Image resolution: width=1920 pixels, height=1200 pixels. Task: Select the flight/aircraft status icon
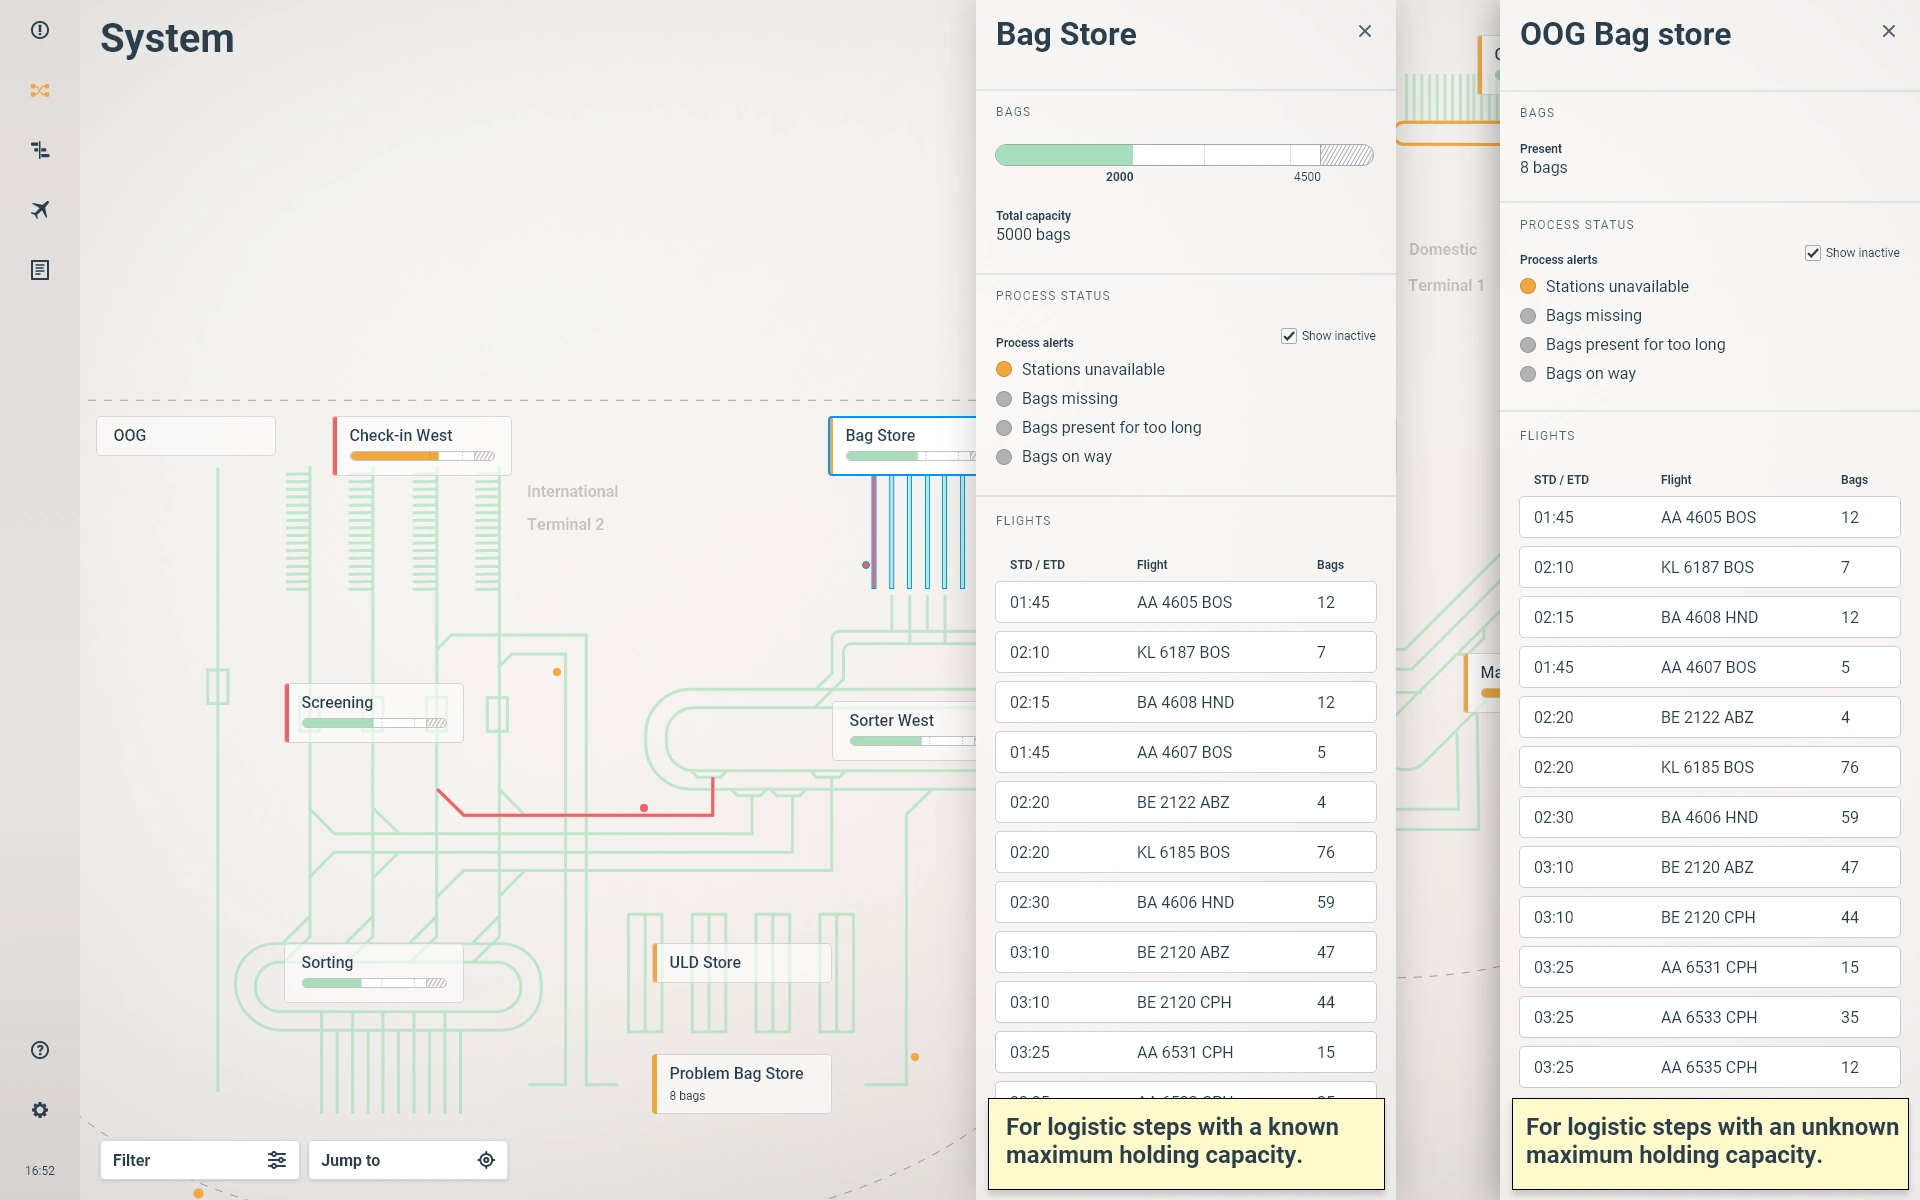tap(39, 209)
